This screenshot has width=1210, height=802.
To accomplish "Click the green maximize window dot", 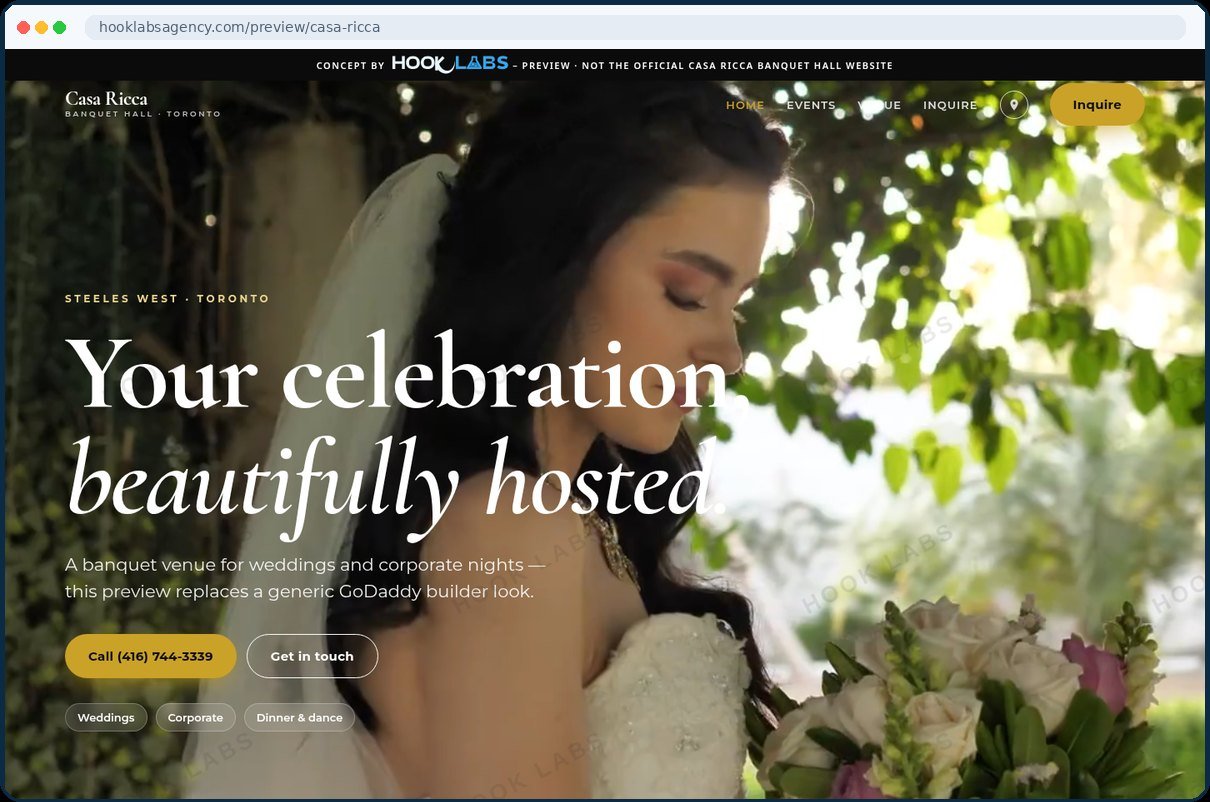I will point(59,27).
